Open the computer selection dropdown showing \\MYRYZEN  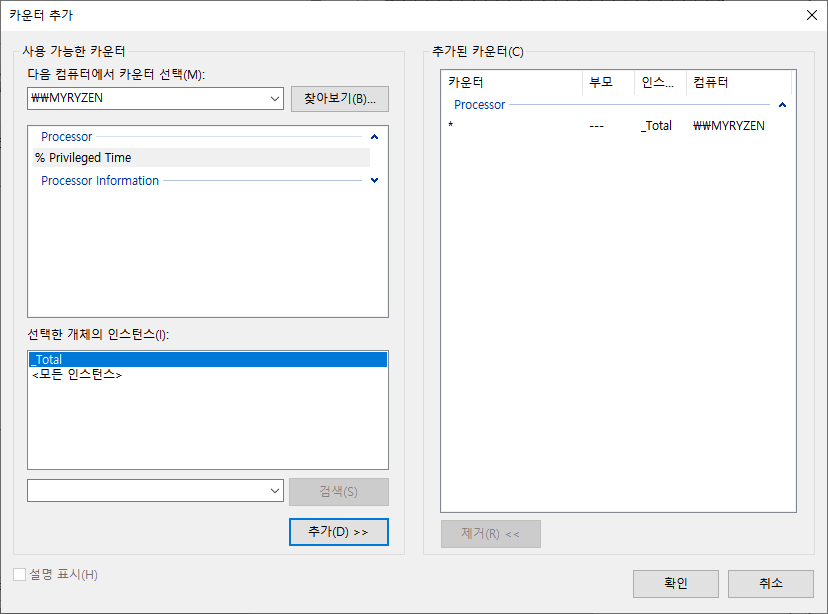(275, 98)
